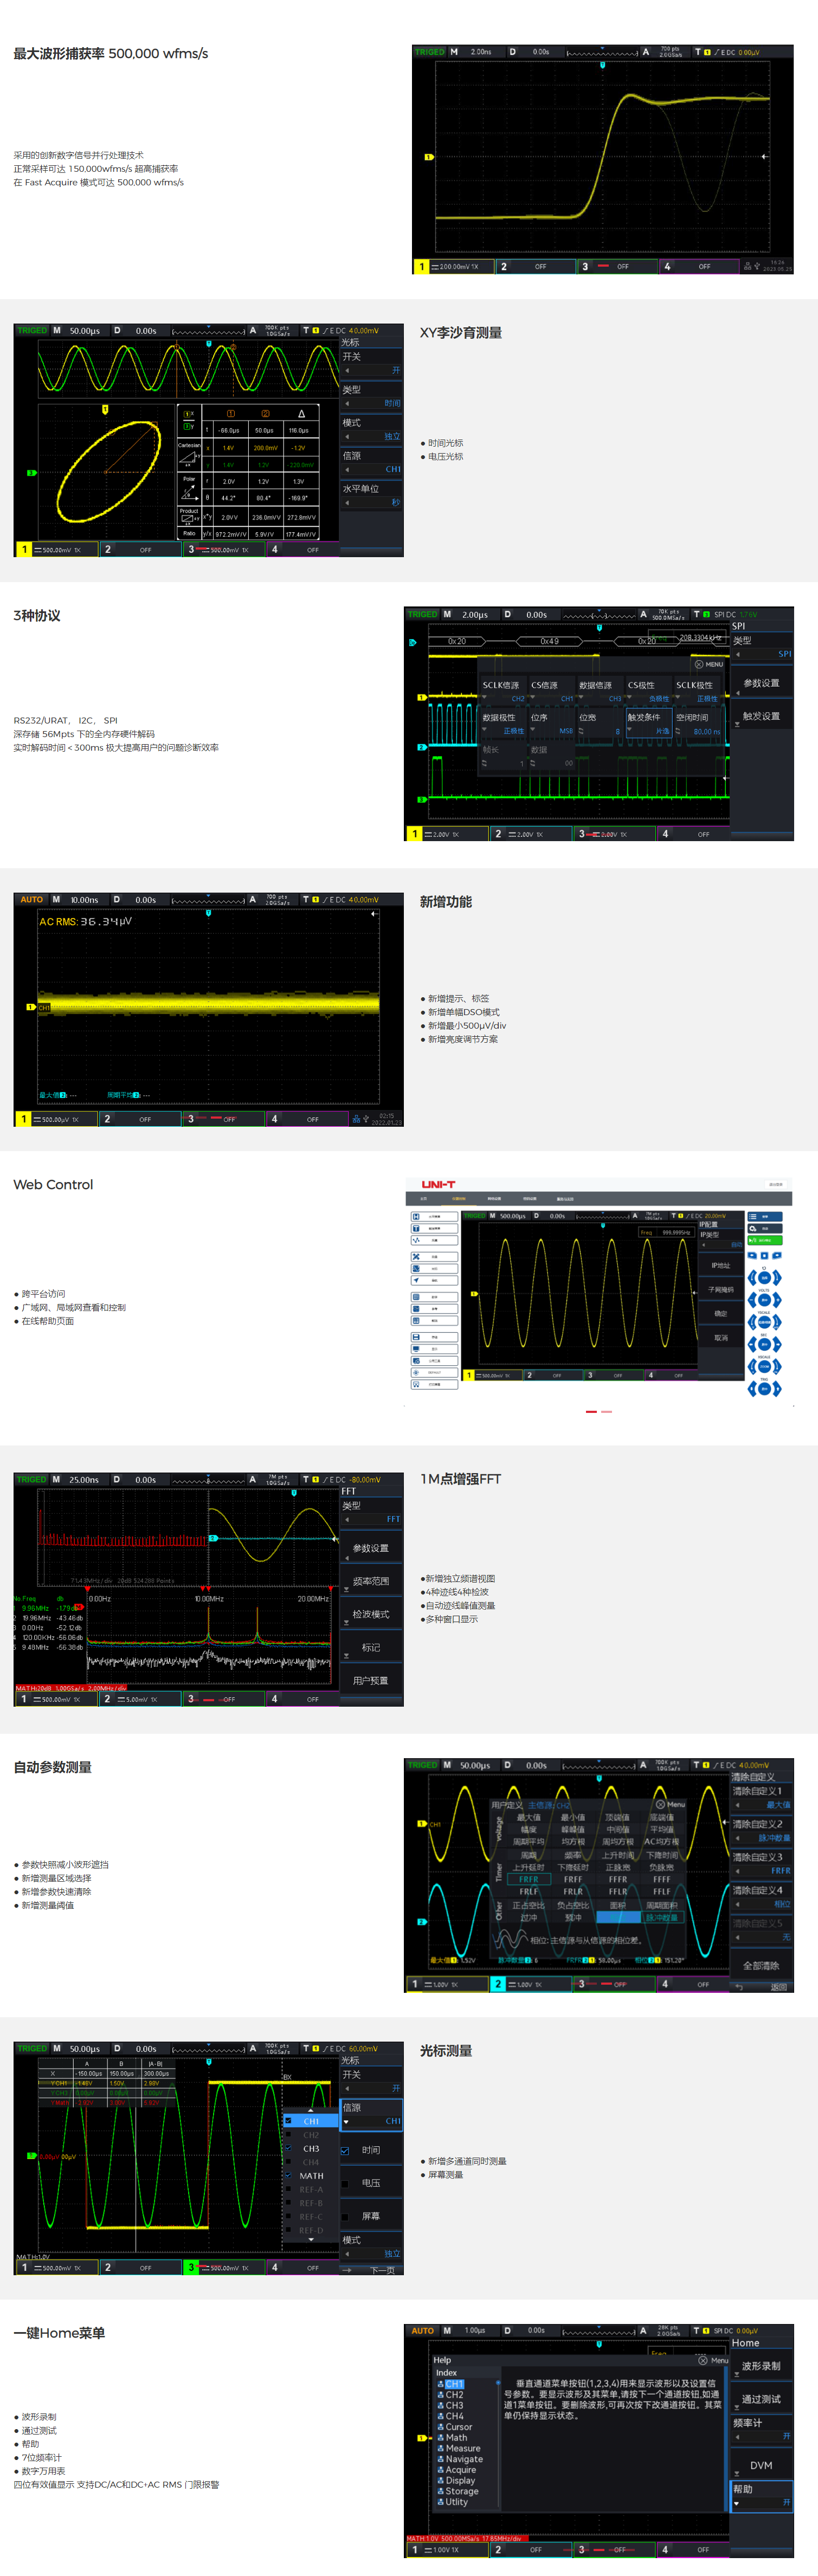Image resolution: width=818 pixels, height=2576 pixels.
Task: Close the SPI settings popup via MENU icon
Action: point(698,664)
